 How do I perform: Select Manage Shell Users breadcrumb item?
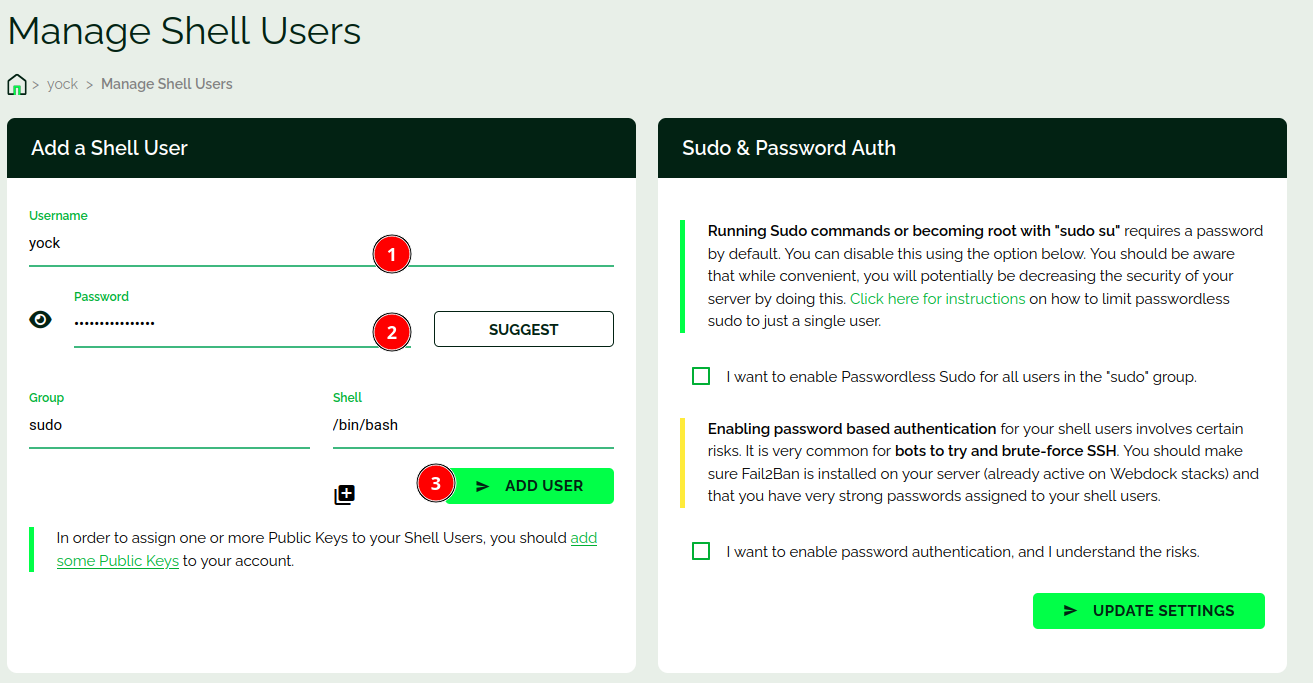pyautogui.click(x=166, y=84)
